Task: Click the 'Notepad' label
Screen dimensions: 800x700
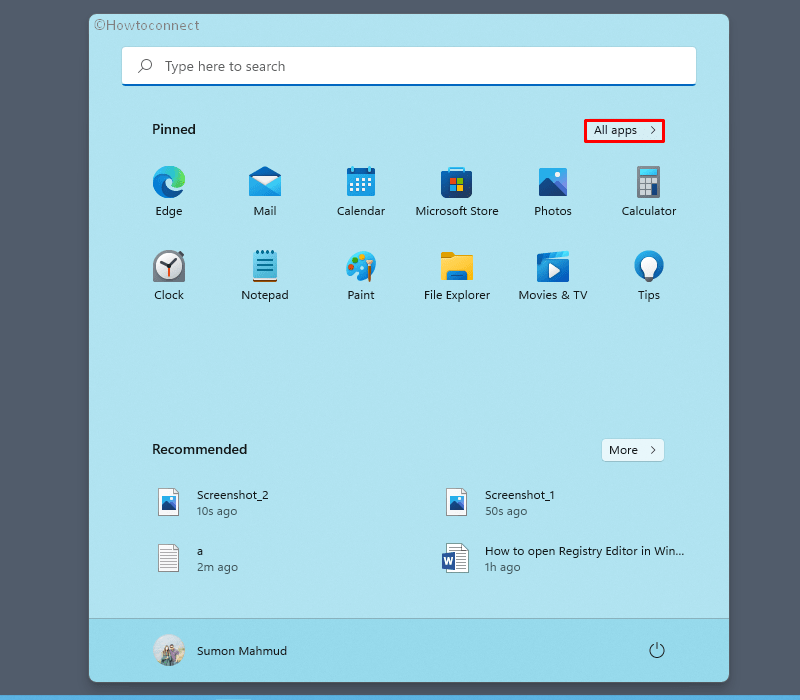Action: (x=265, y=295)
